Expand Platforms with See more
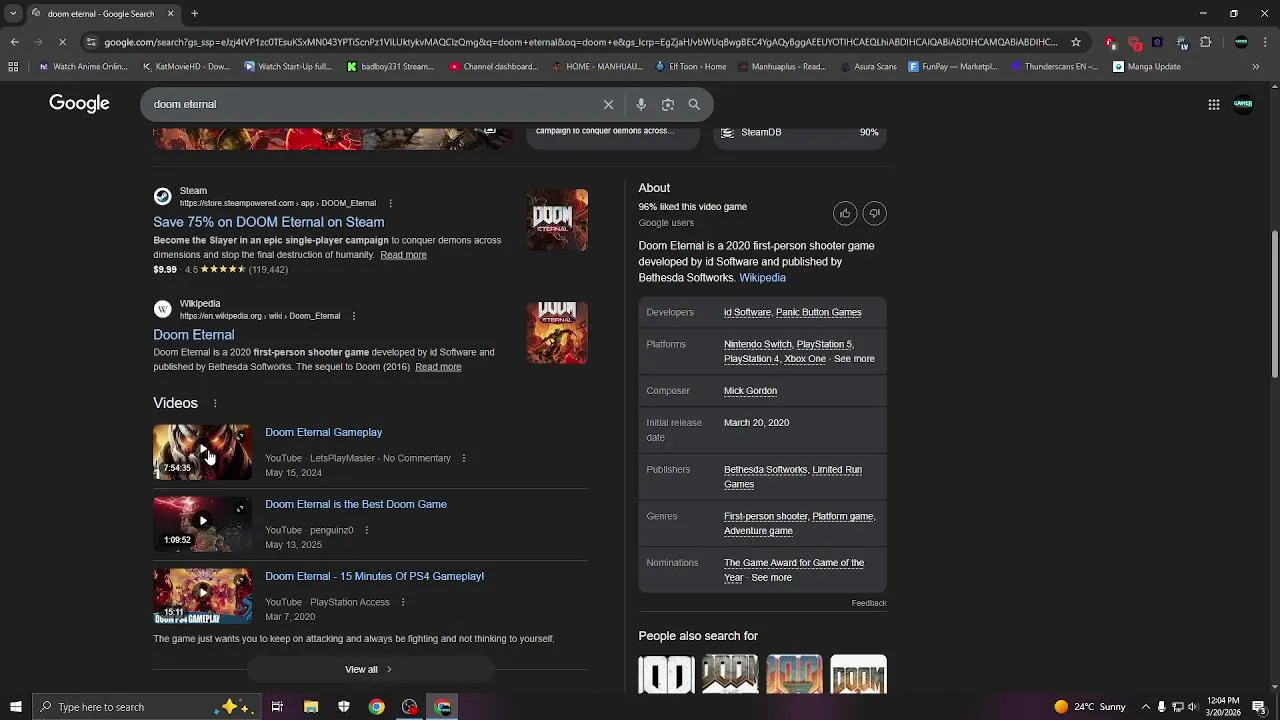The width and height of the screenshot is (1280, 720). (x=854, y=359)
